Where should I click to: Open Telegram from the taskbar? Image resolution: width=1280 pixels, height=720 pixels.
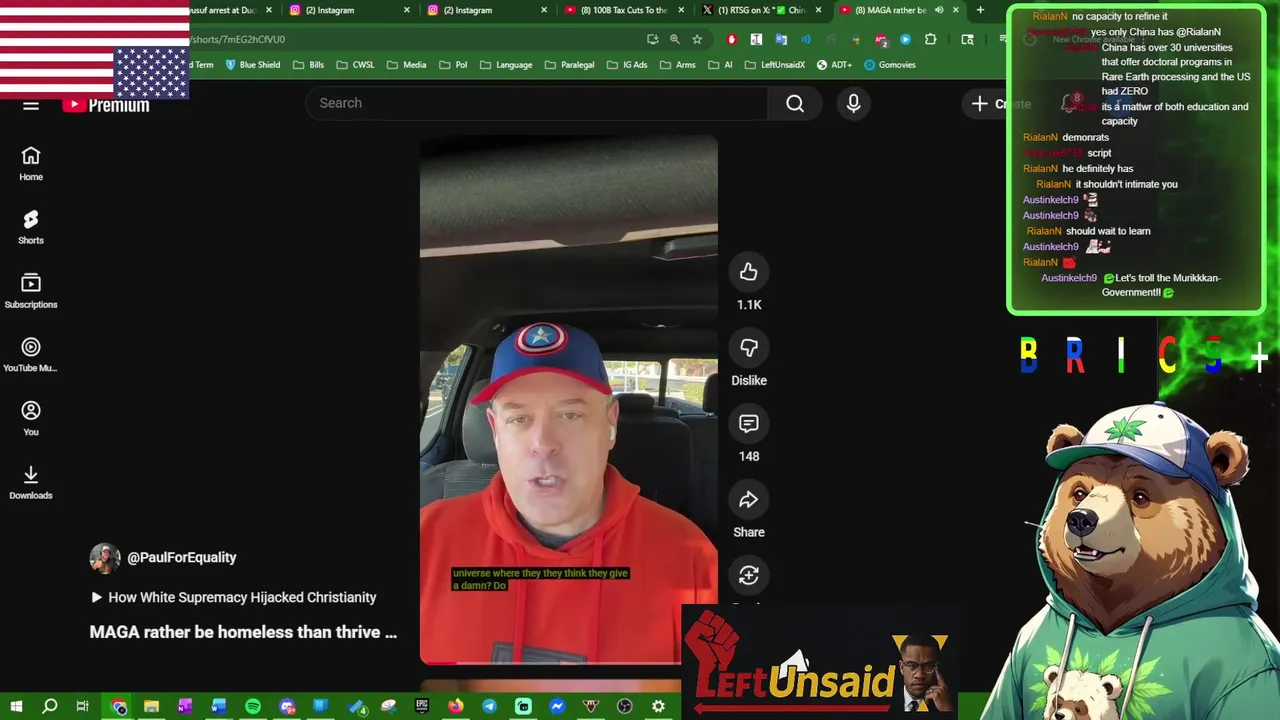489,707
